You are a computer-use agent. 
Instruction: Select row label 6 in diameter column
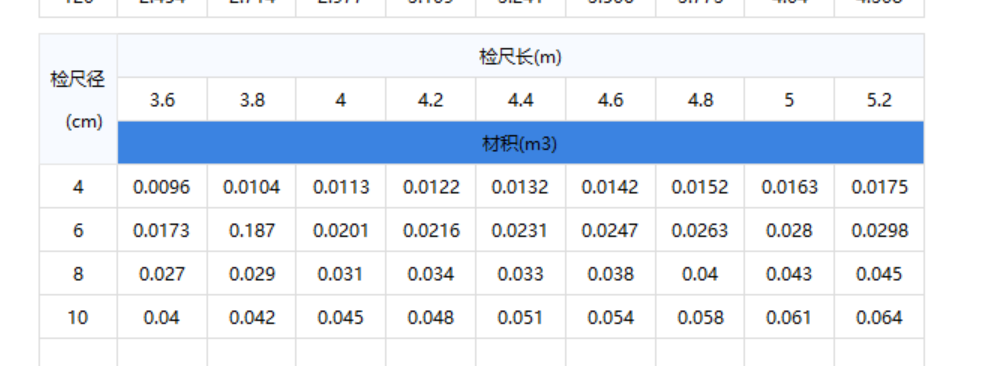[x=78, y=230]
